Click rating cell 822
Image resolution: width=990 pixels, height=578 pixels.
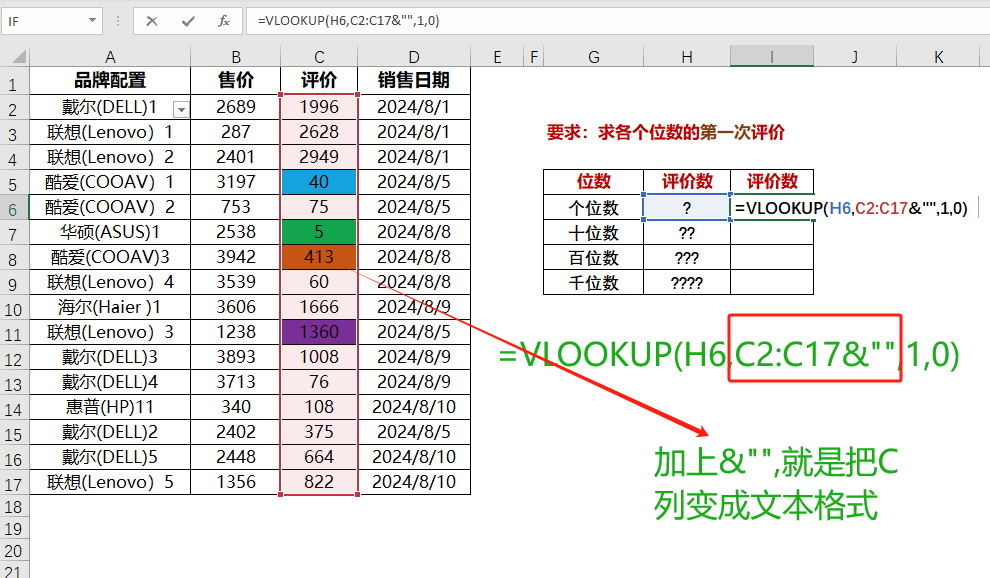pos(319,483)
